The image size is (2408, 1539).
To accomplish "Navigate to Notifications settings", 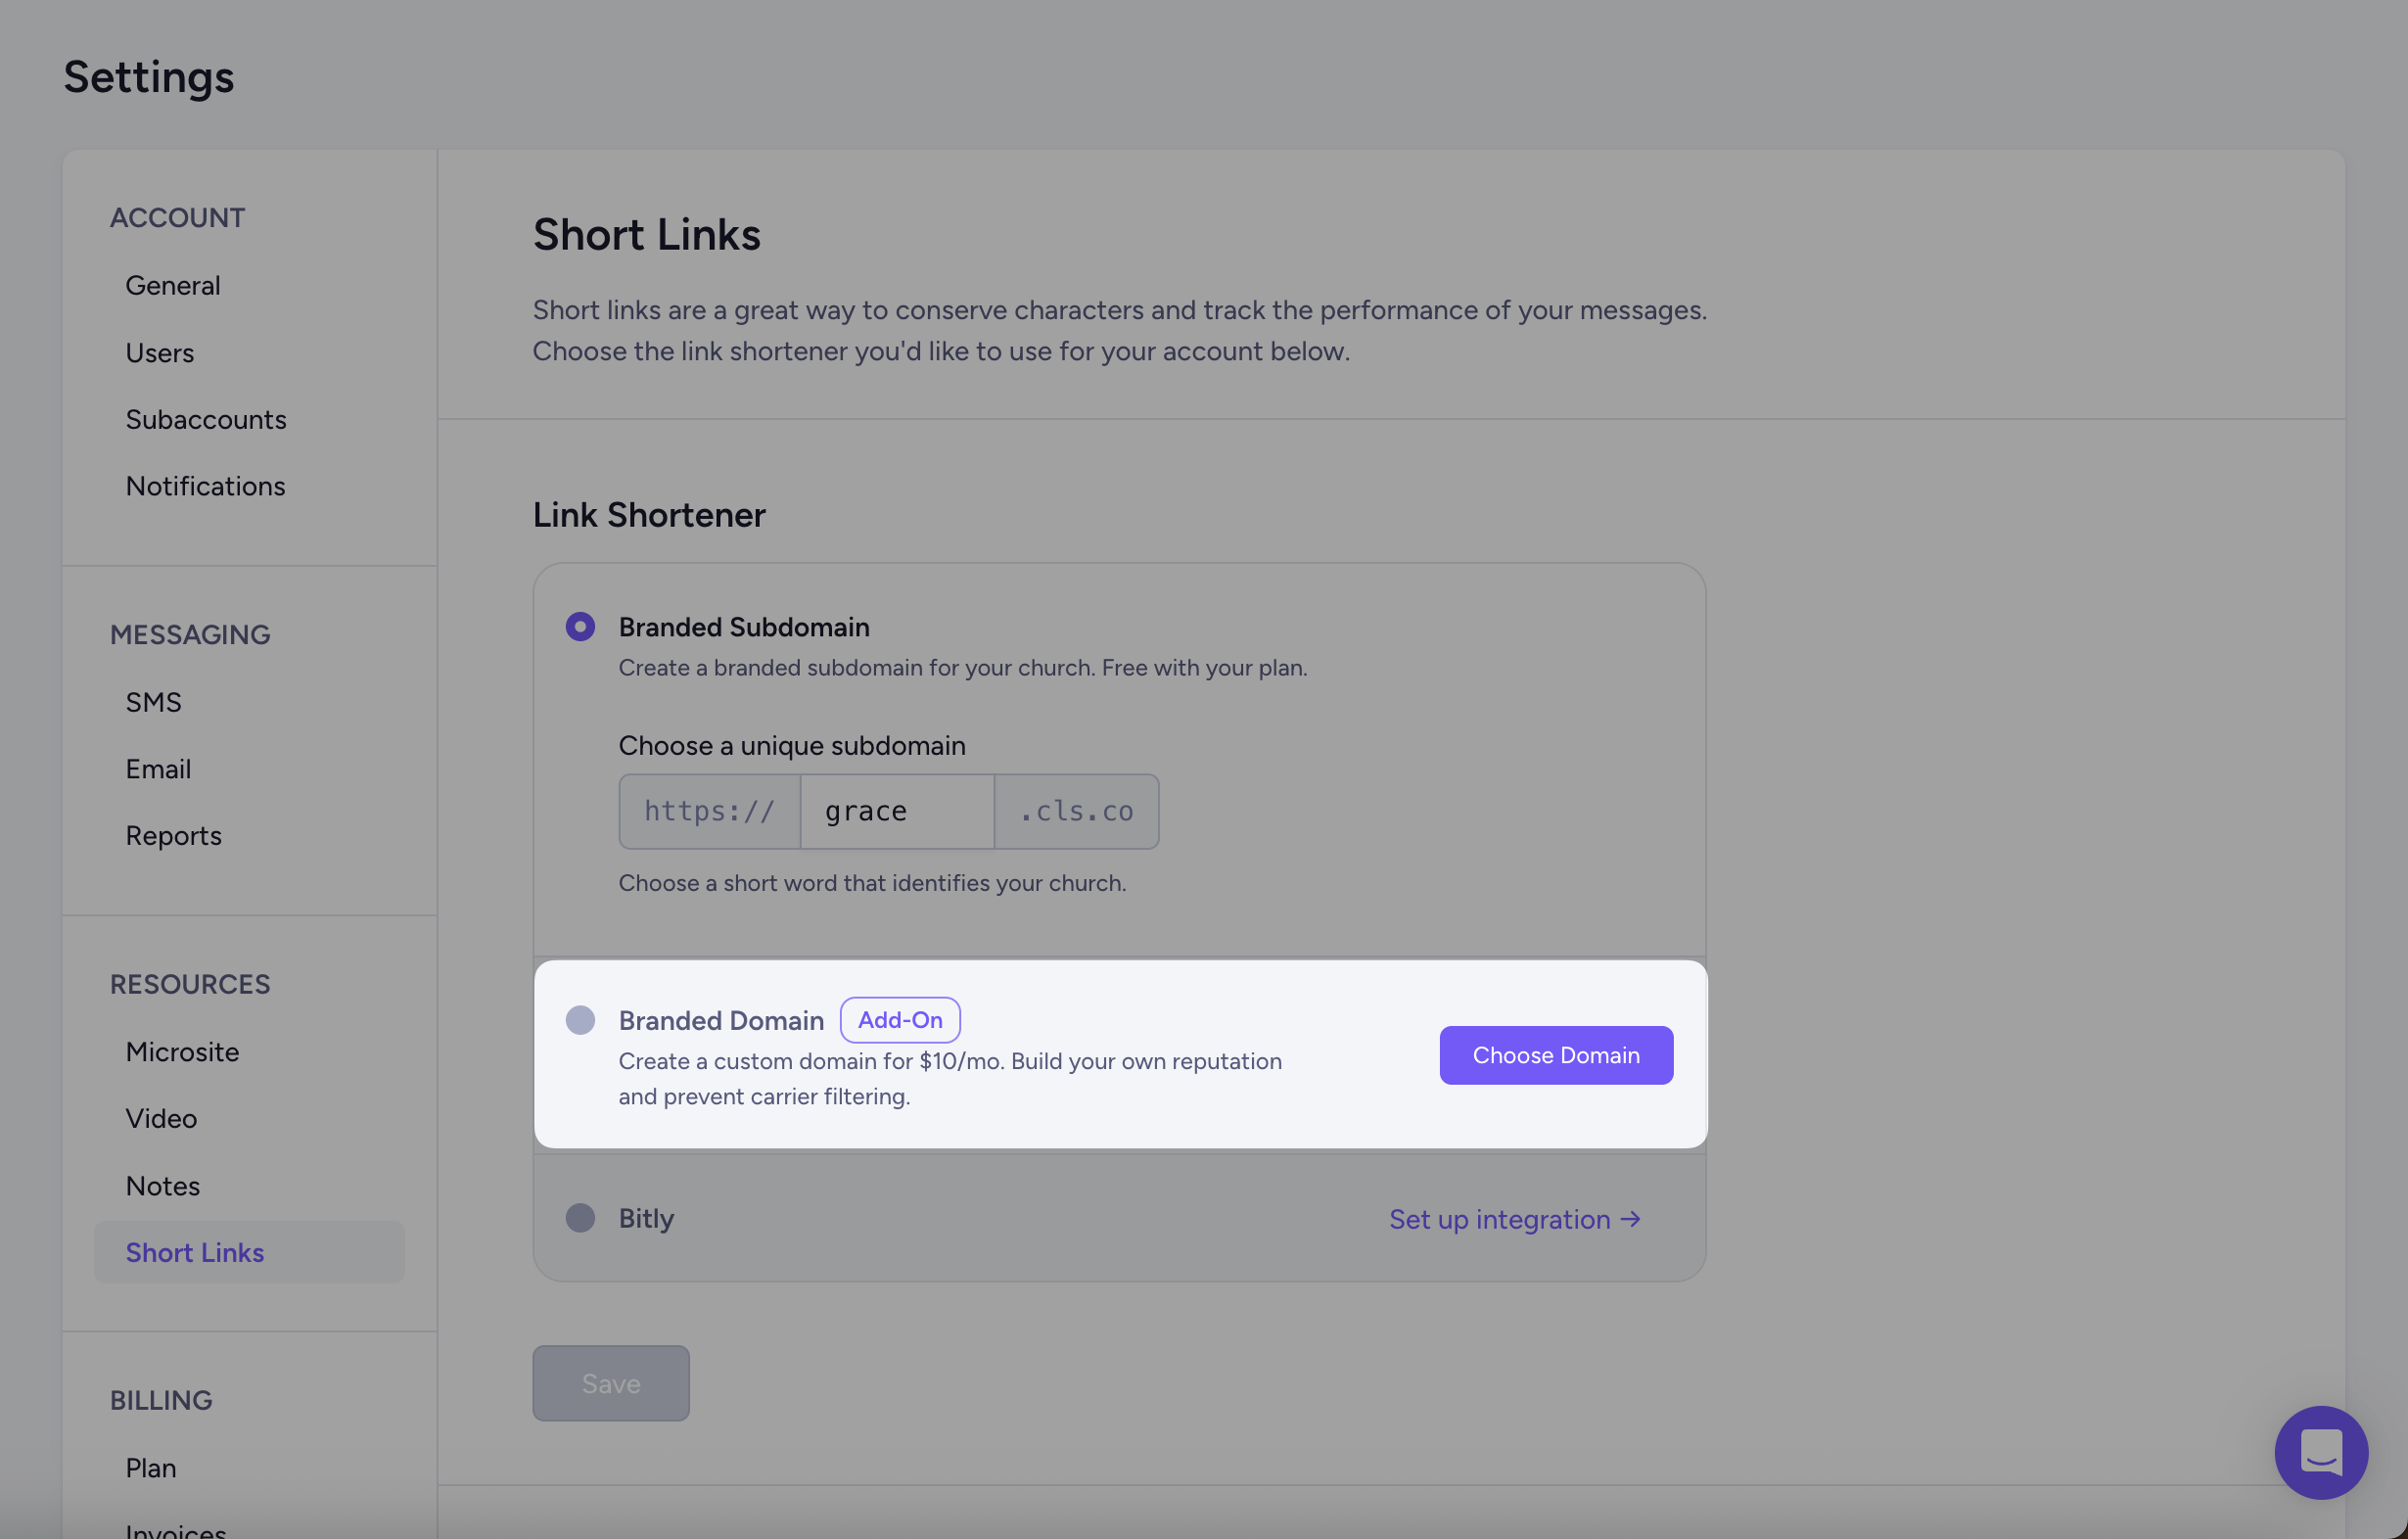I will point(205,486).
